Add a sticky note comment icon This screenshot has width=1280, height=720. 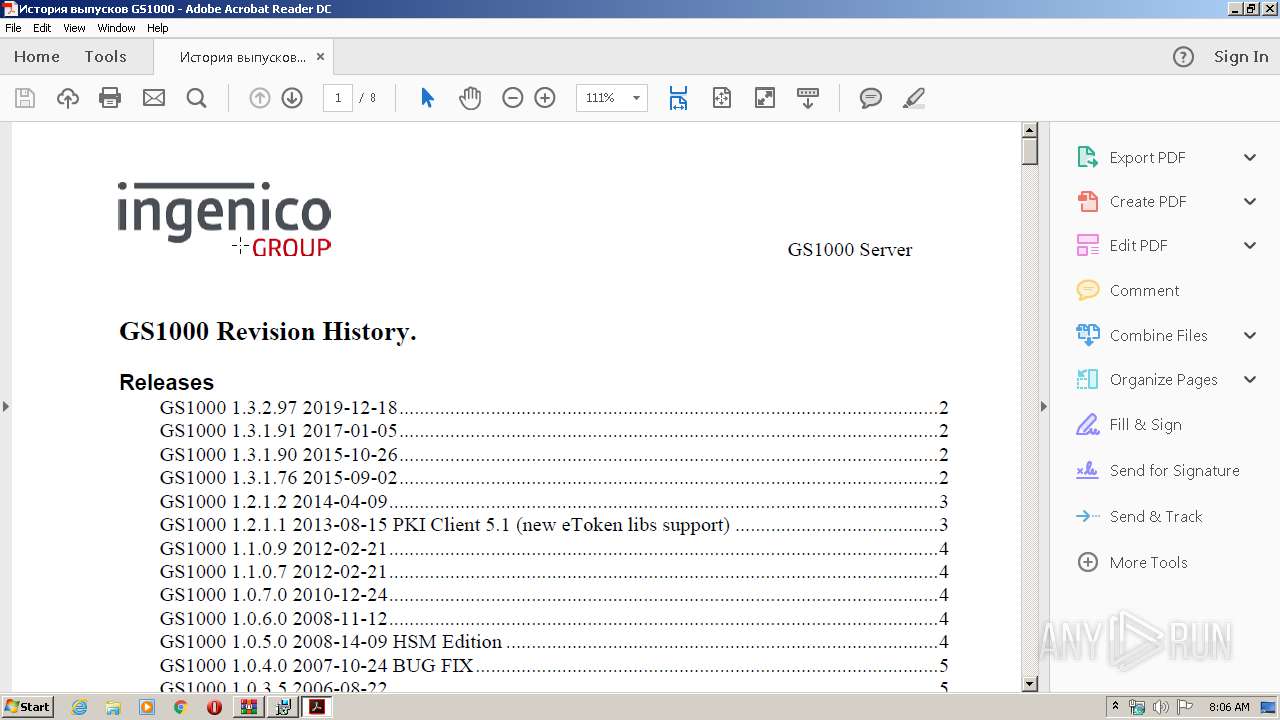[871, 98]
